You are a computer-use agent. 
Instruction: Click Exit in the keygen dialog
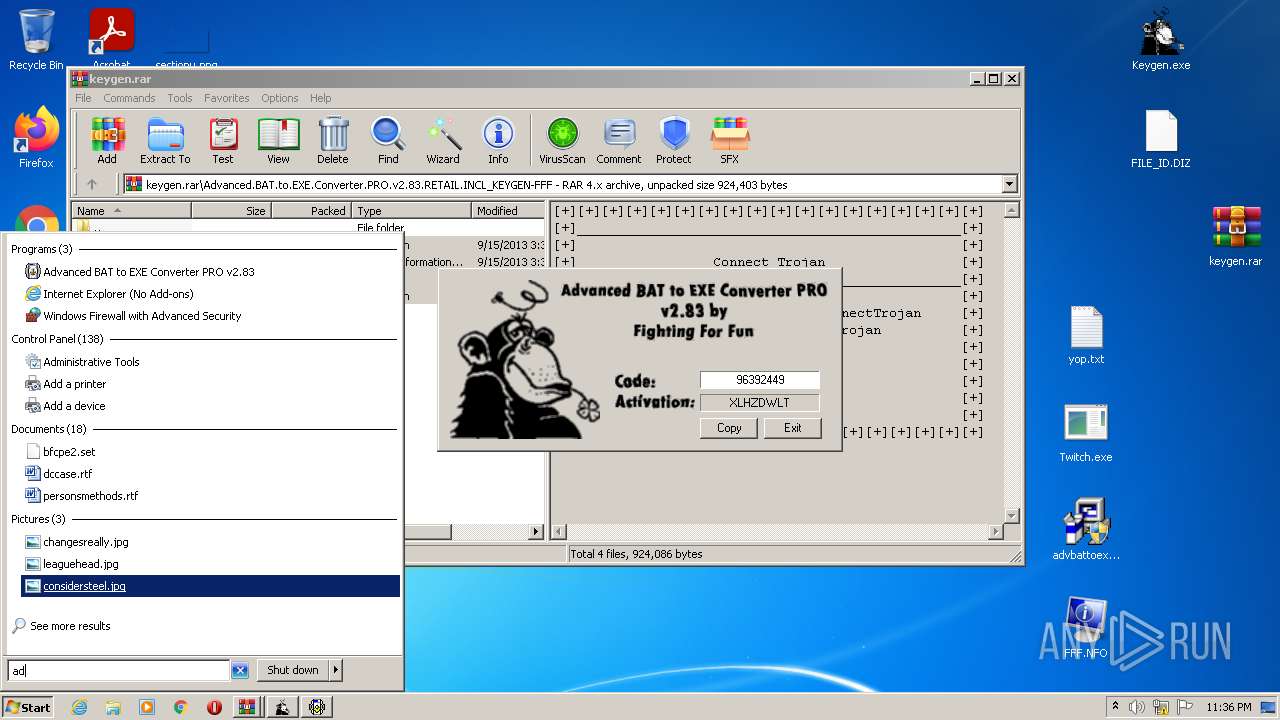pyautogui.click(x=792, y=428)
